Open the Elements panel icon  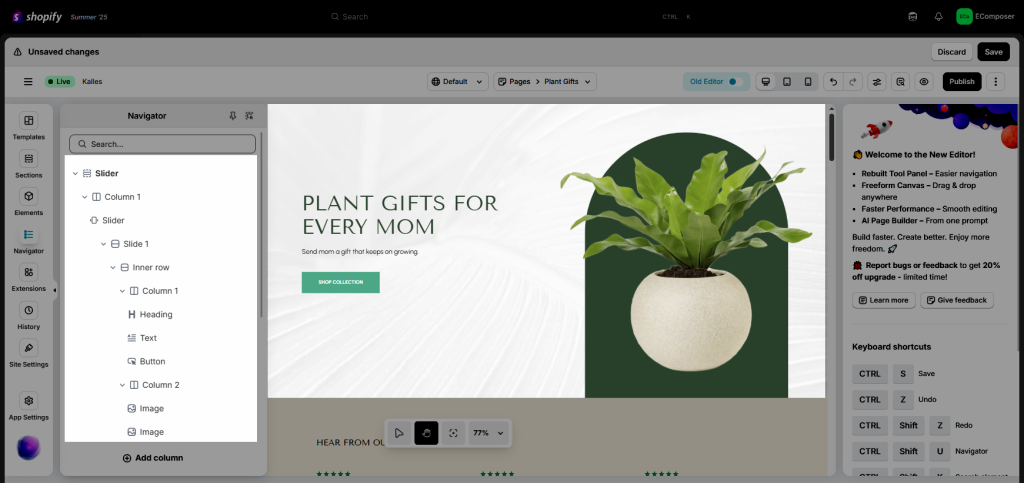click(29, 196)
